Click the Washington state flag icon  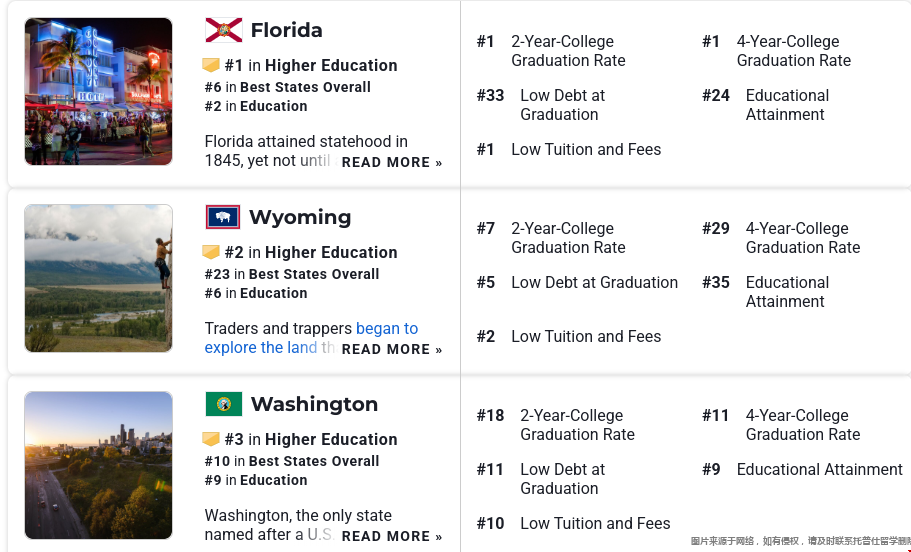pyautogui.click(x=223, y=404)
